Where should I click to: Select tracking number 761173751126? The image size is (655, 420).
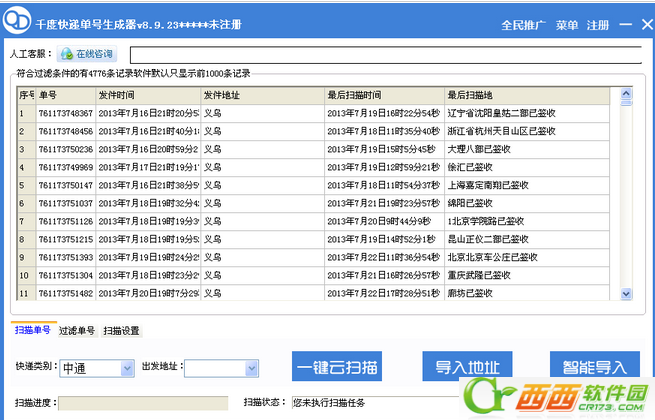(x=66, y=221)
